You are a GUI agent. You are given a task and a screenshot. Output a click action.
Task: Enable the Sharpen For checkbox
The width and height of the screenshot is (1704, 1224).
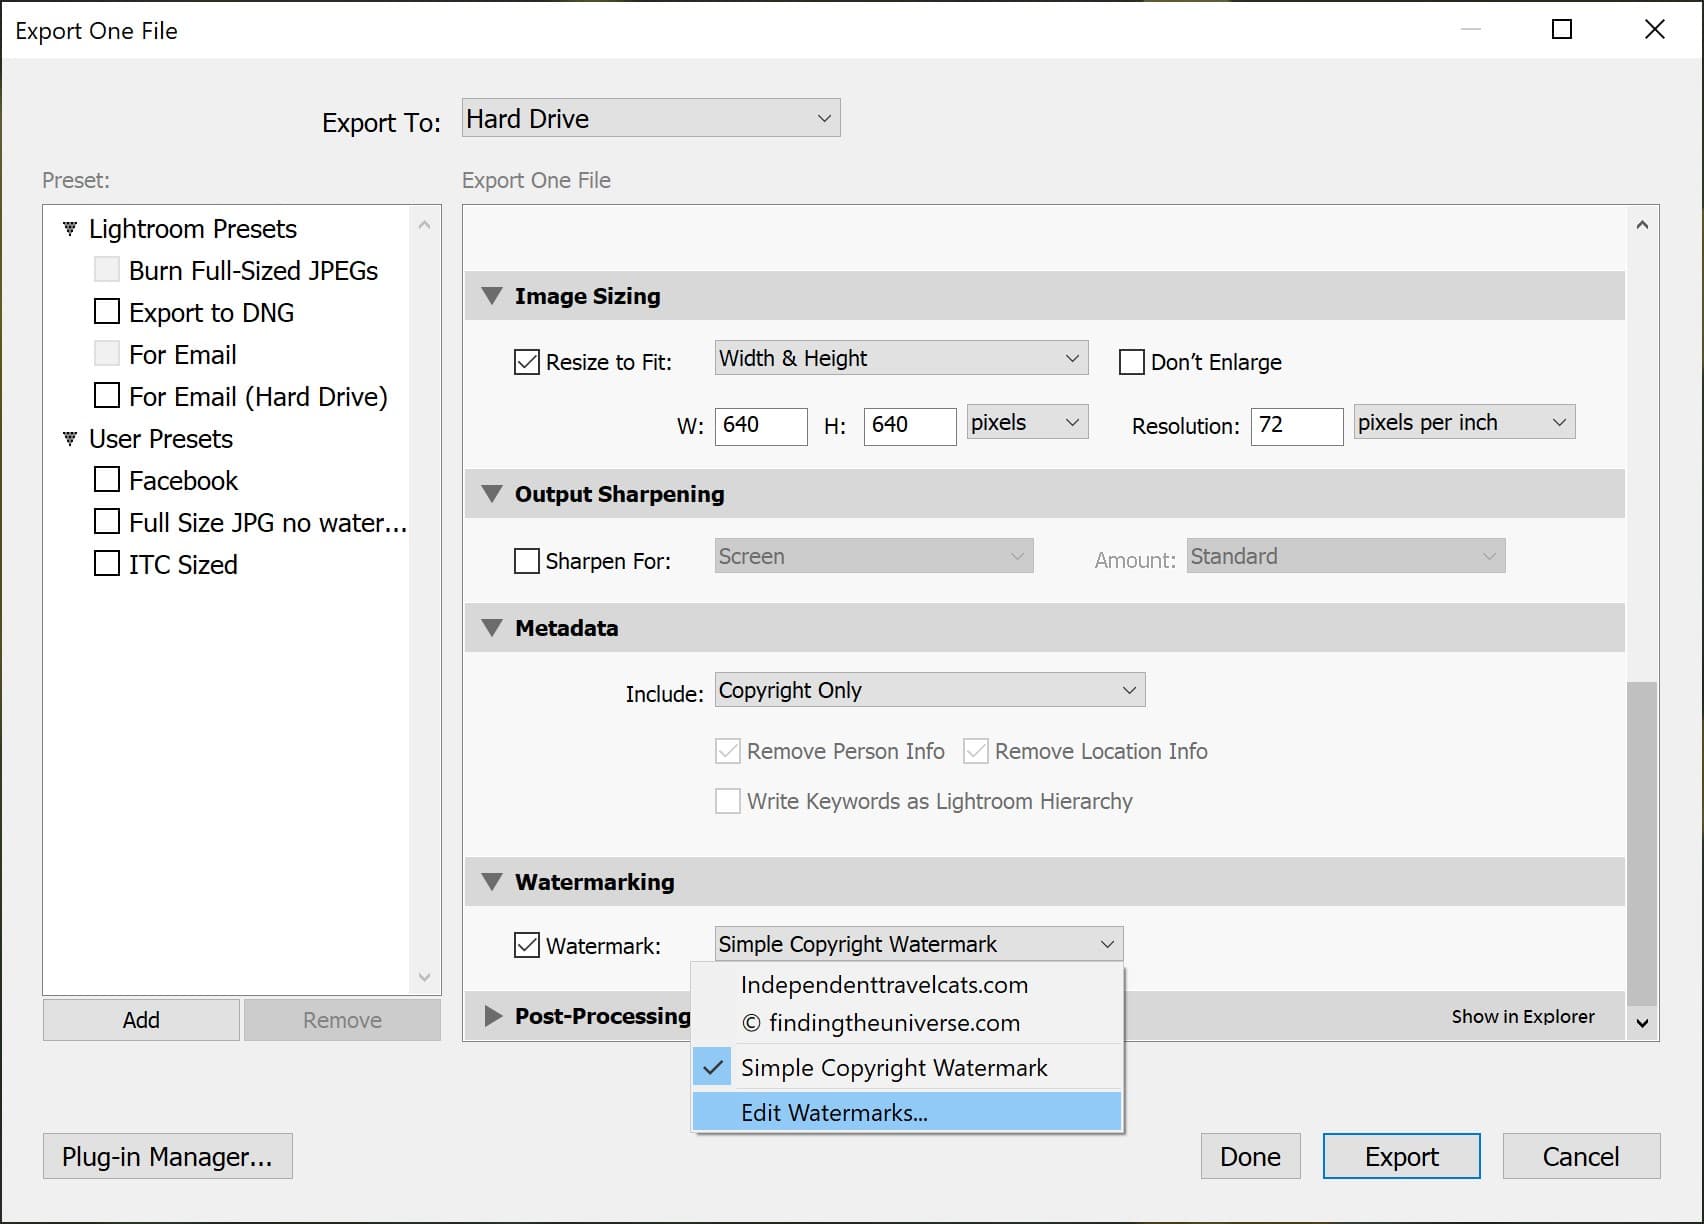click(527, 561)
